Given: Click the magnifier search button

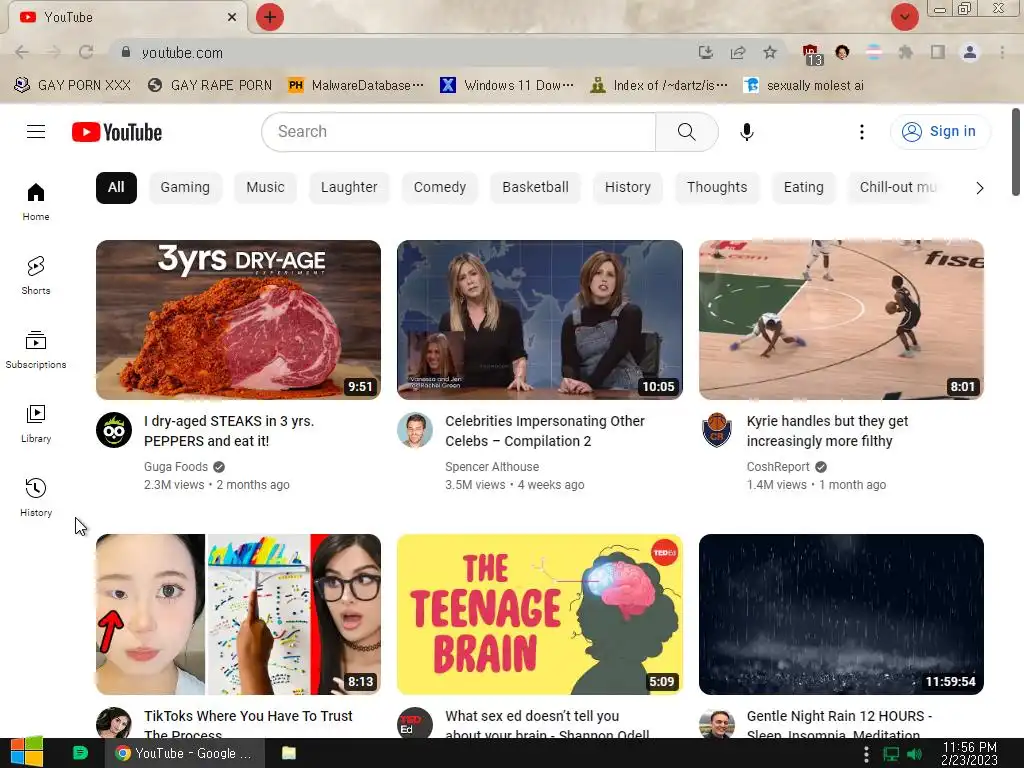Looking at the screenshot, I should [686, 132].
